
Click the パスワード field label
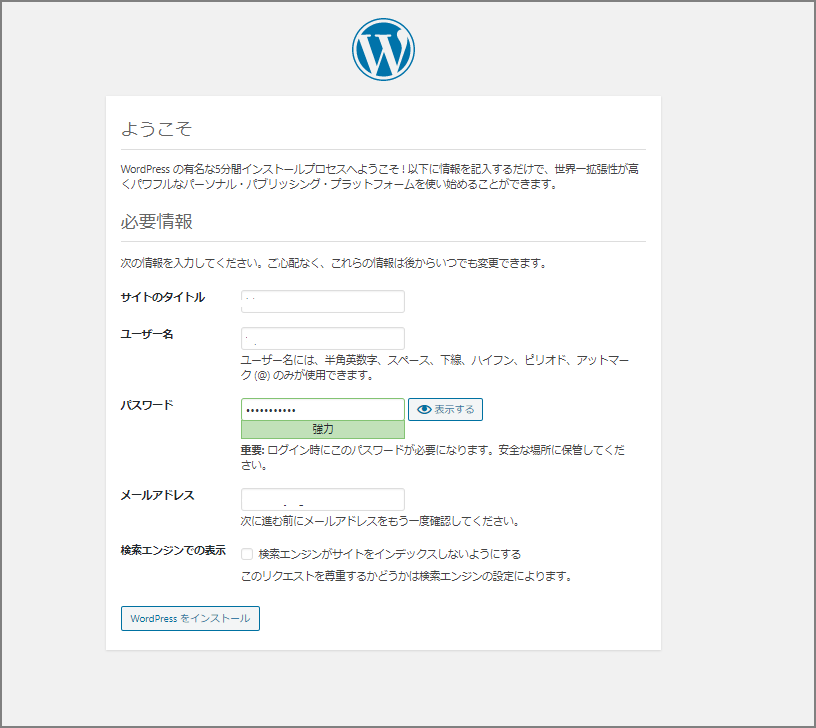[147, 405]
